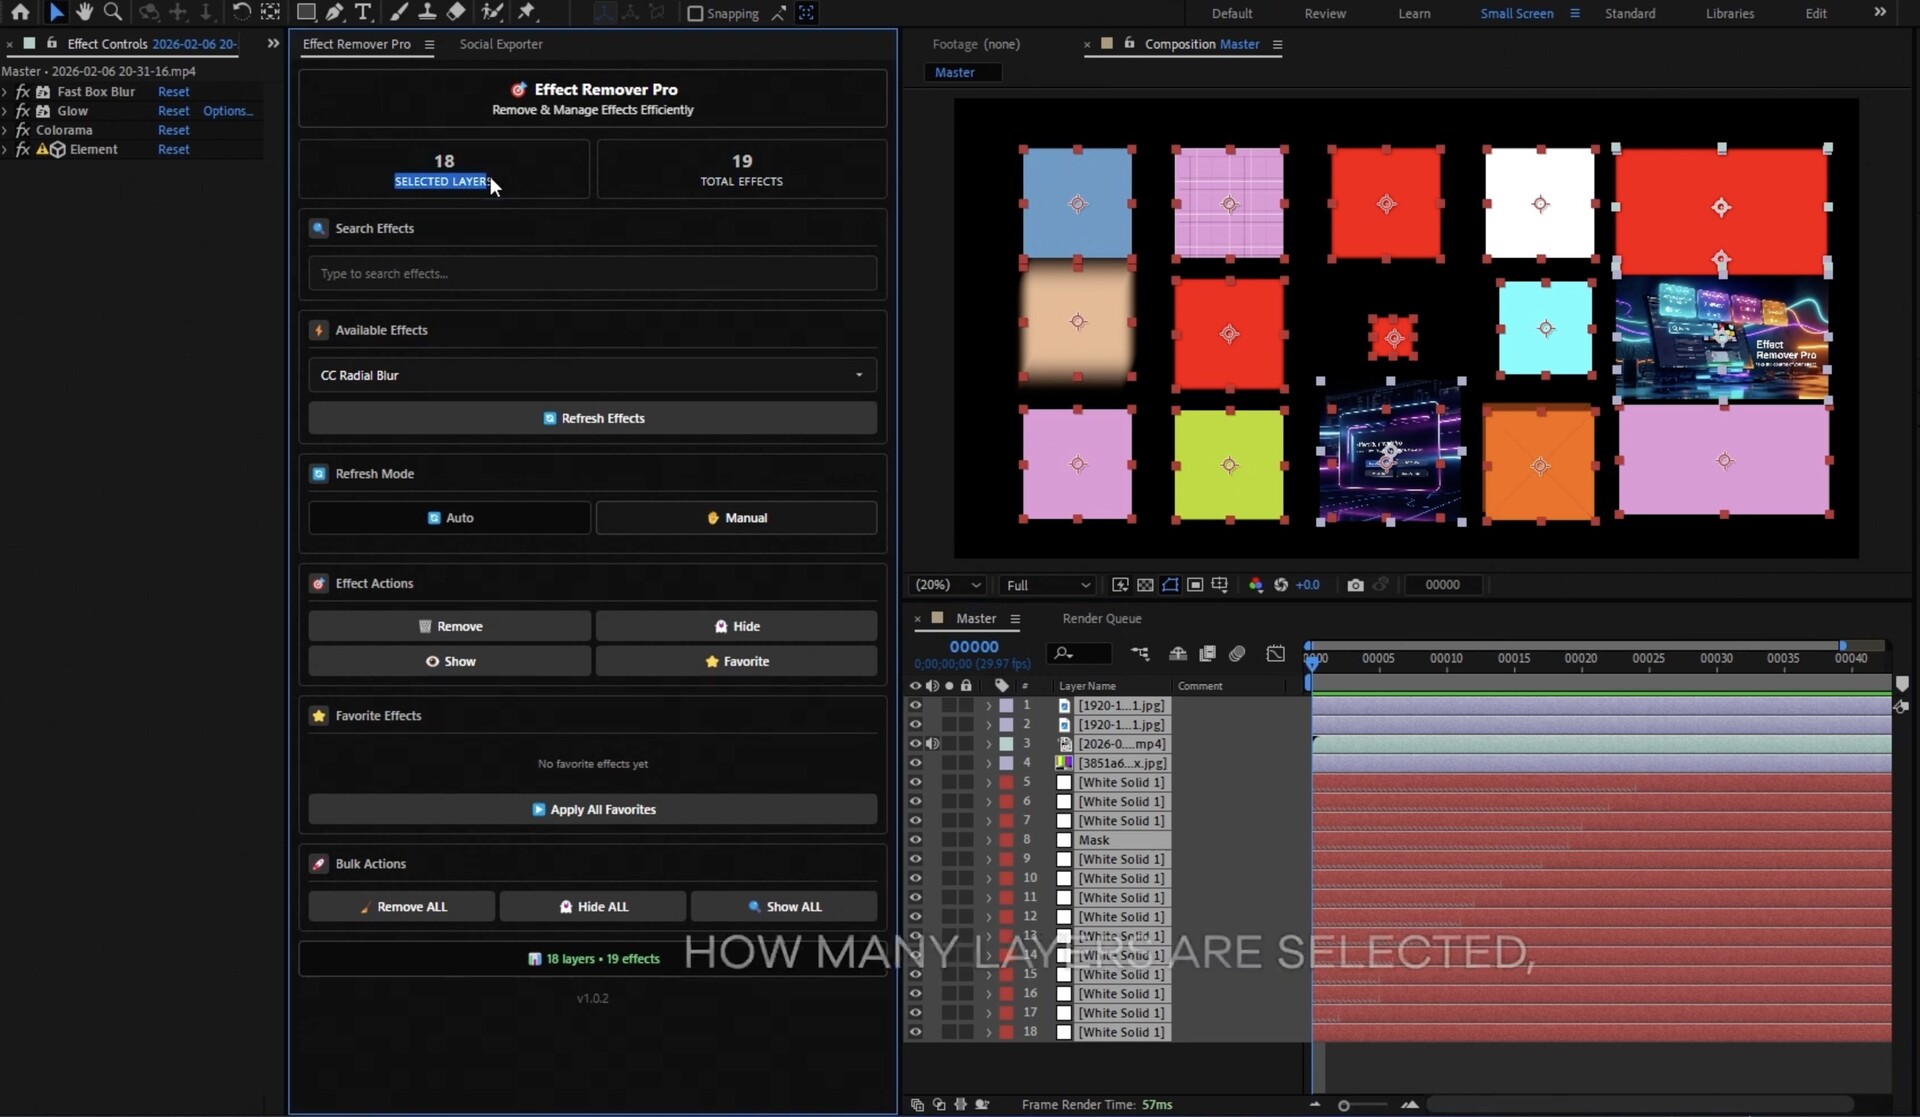This screenshot has width=1920, height=1117.
Task: Click the timeline zoom slider handle
Action: click(1344, 1105)
